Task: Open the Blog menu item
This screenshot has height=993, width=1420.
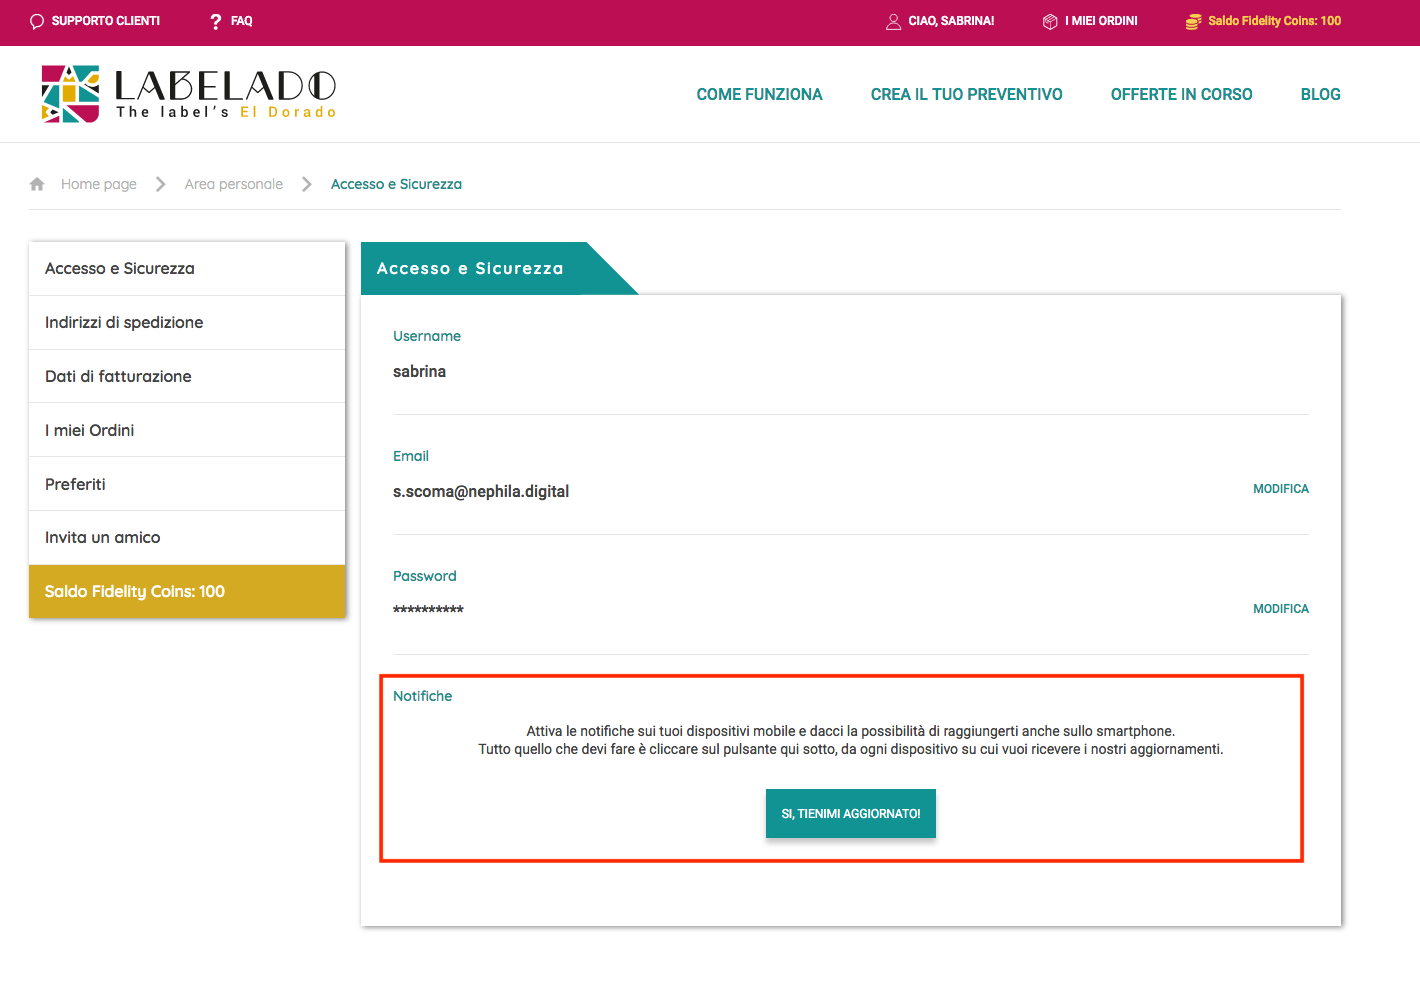Action: pos(1320,94)
